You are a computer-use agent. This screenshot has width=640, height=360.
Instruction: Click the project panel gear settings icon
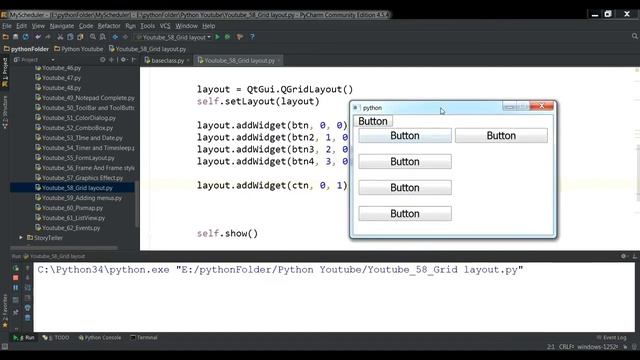click(123, 60)
